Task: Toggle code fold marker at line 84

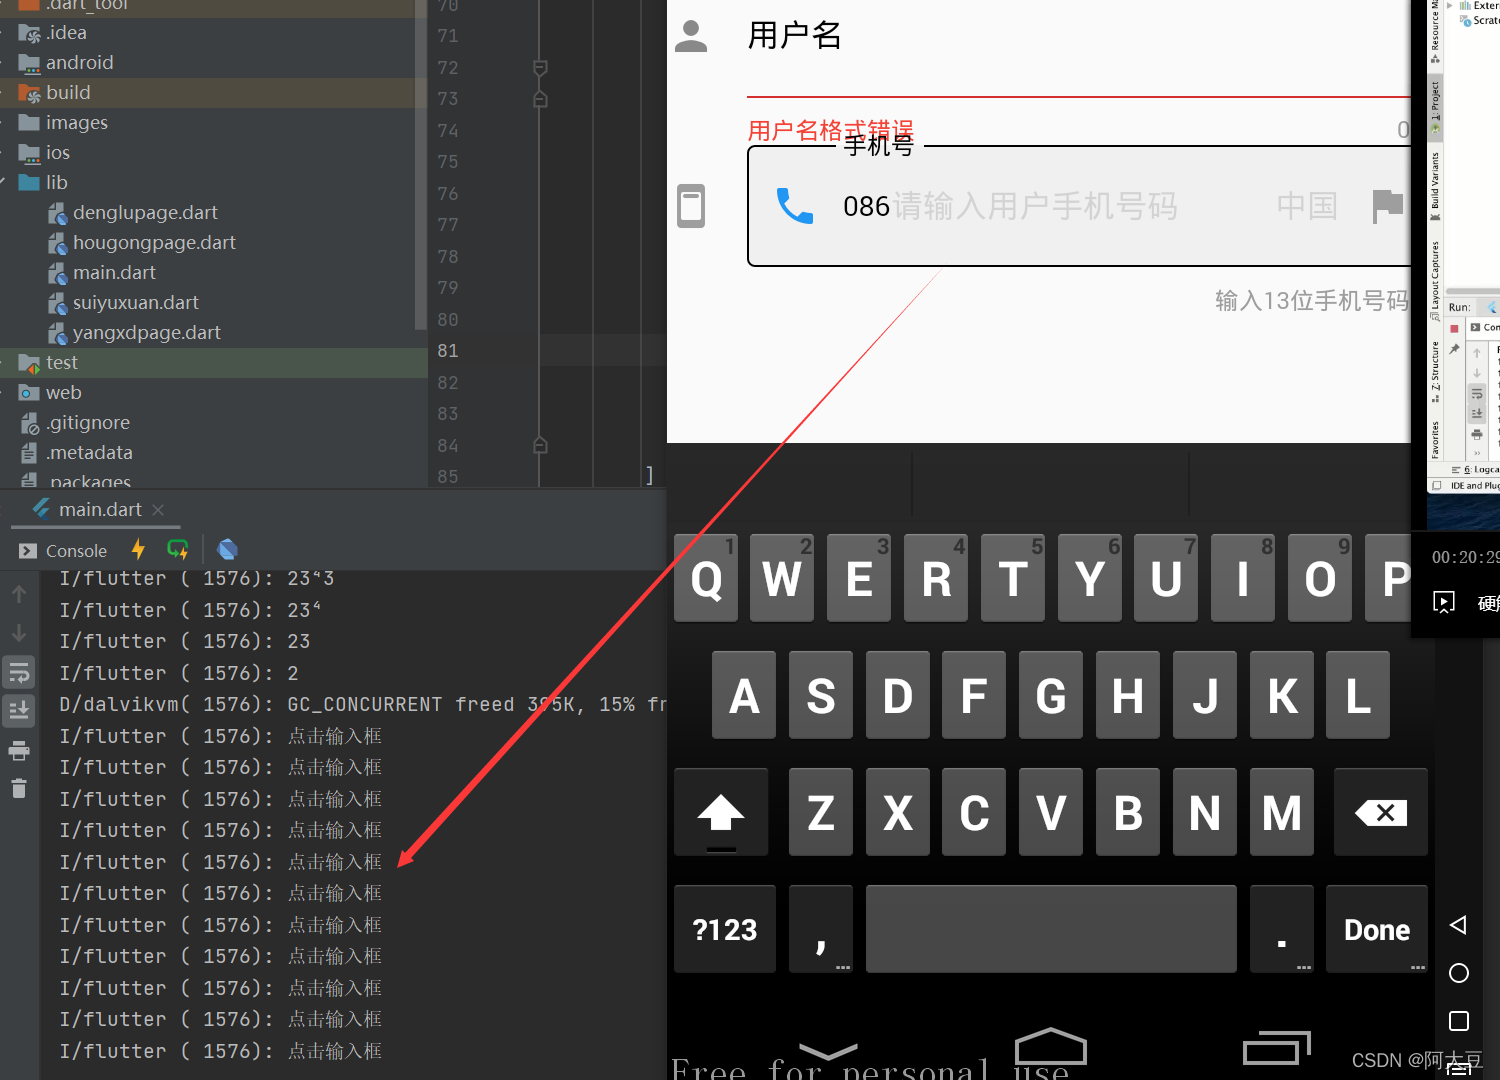Action: [x=540, y=445]
